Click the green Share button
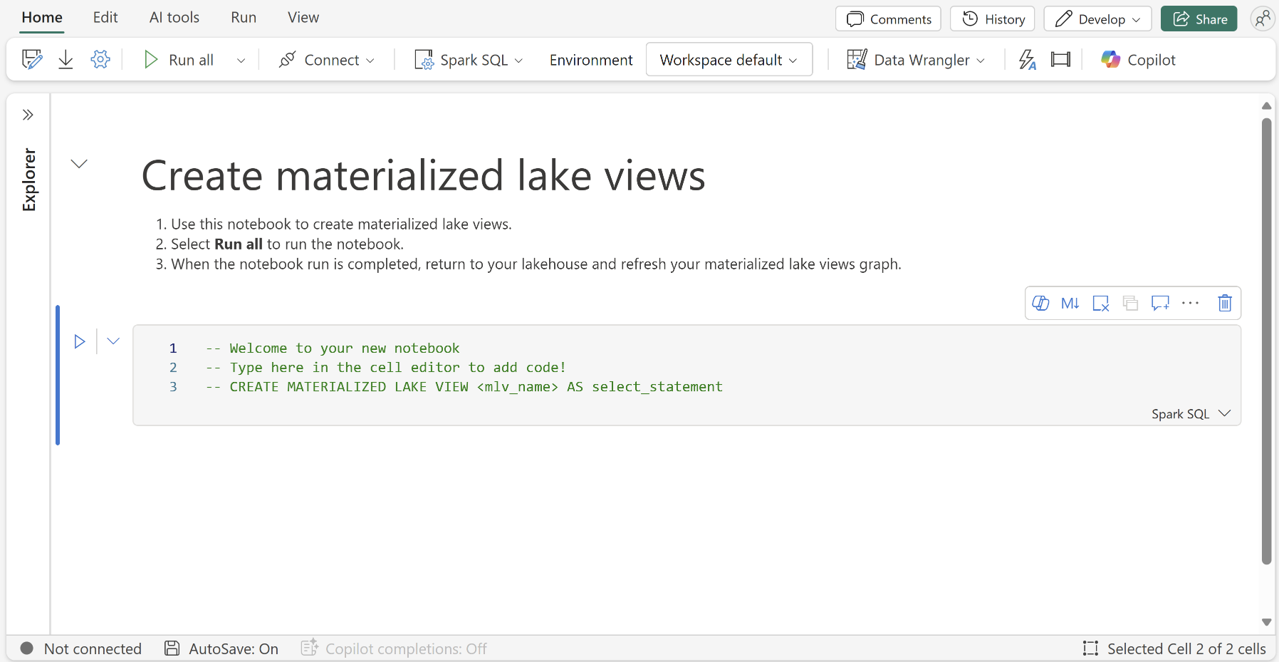 (1199, 19)
